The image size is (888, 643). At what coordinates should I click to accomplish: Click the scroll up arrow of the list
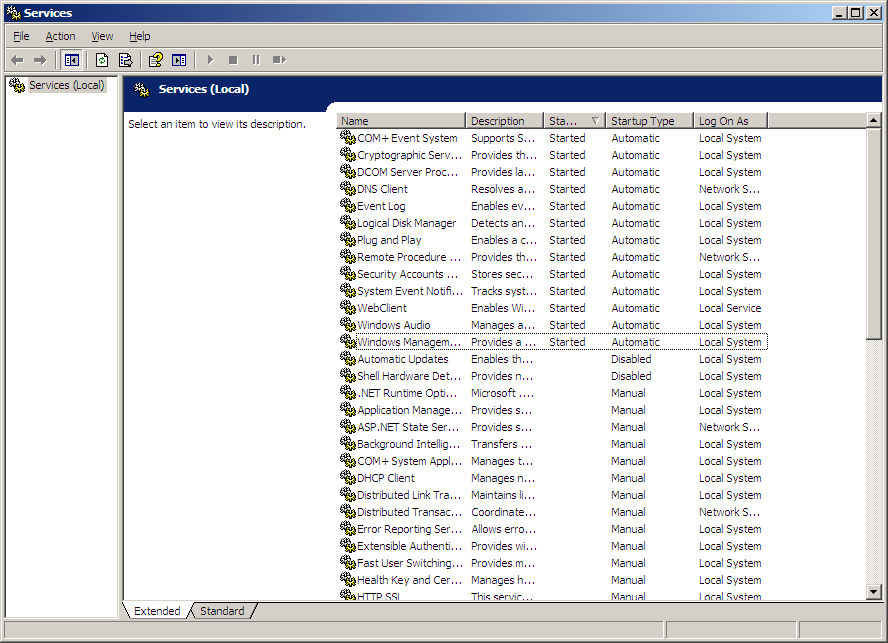[873, 120]
